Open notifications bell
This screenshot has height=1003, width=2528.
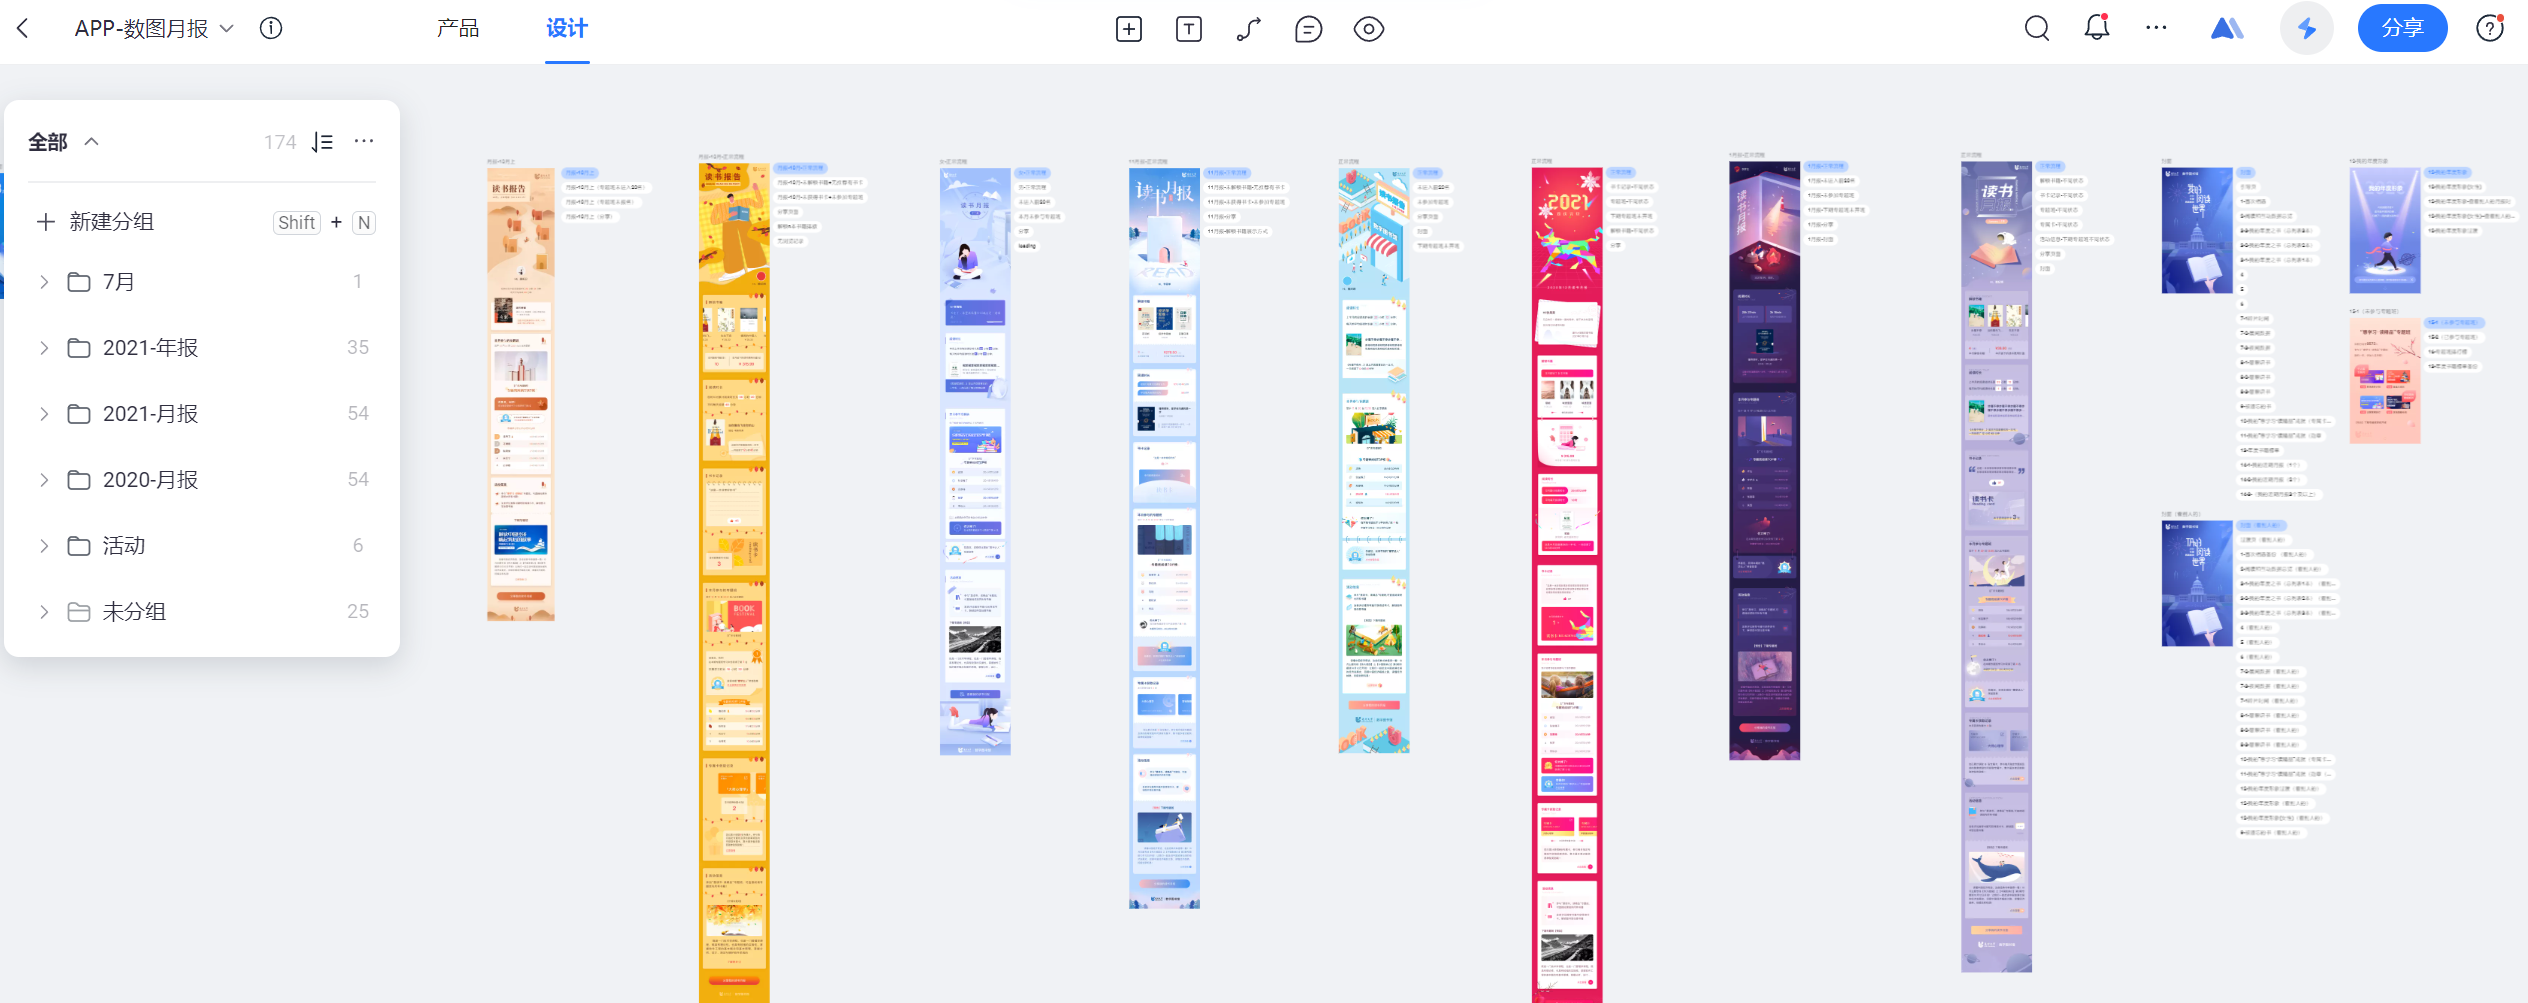click(2097, 28)
